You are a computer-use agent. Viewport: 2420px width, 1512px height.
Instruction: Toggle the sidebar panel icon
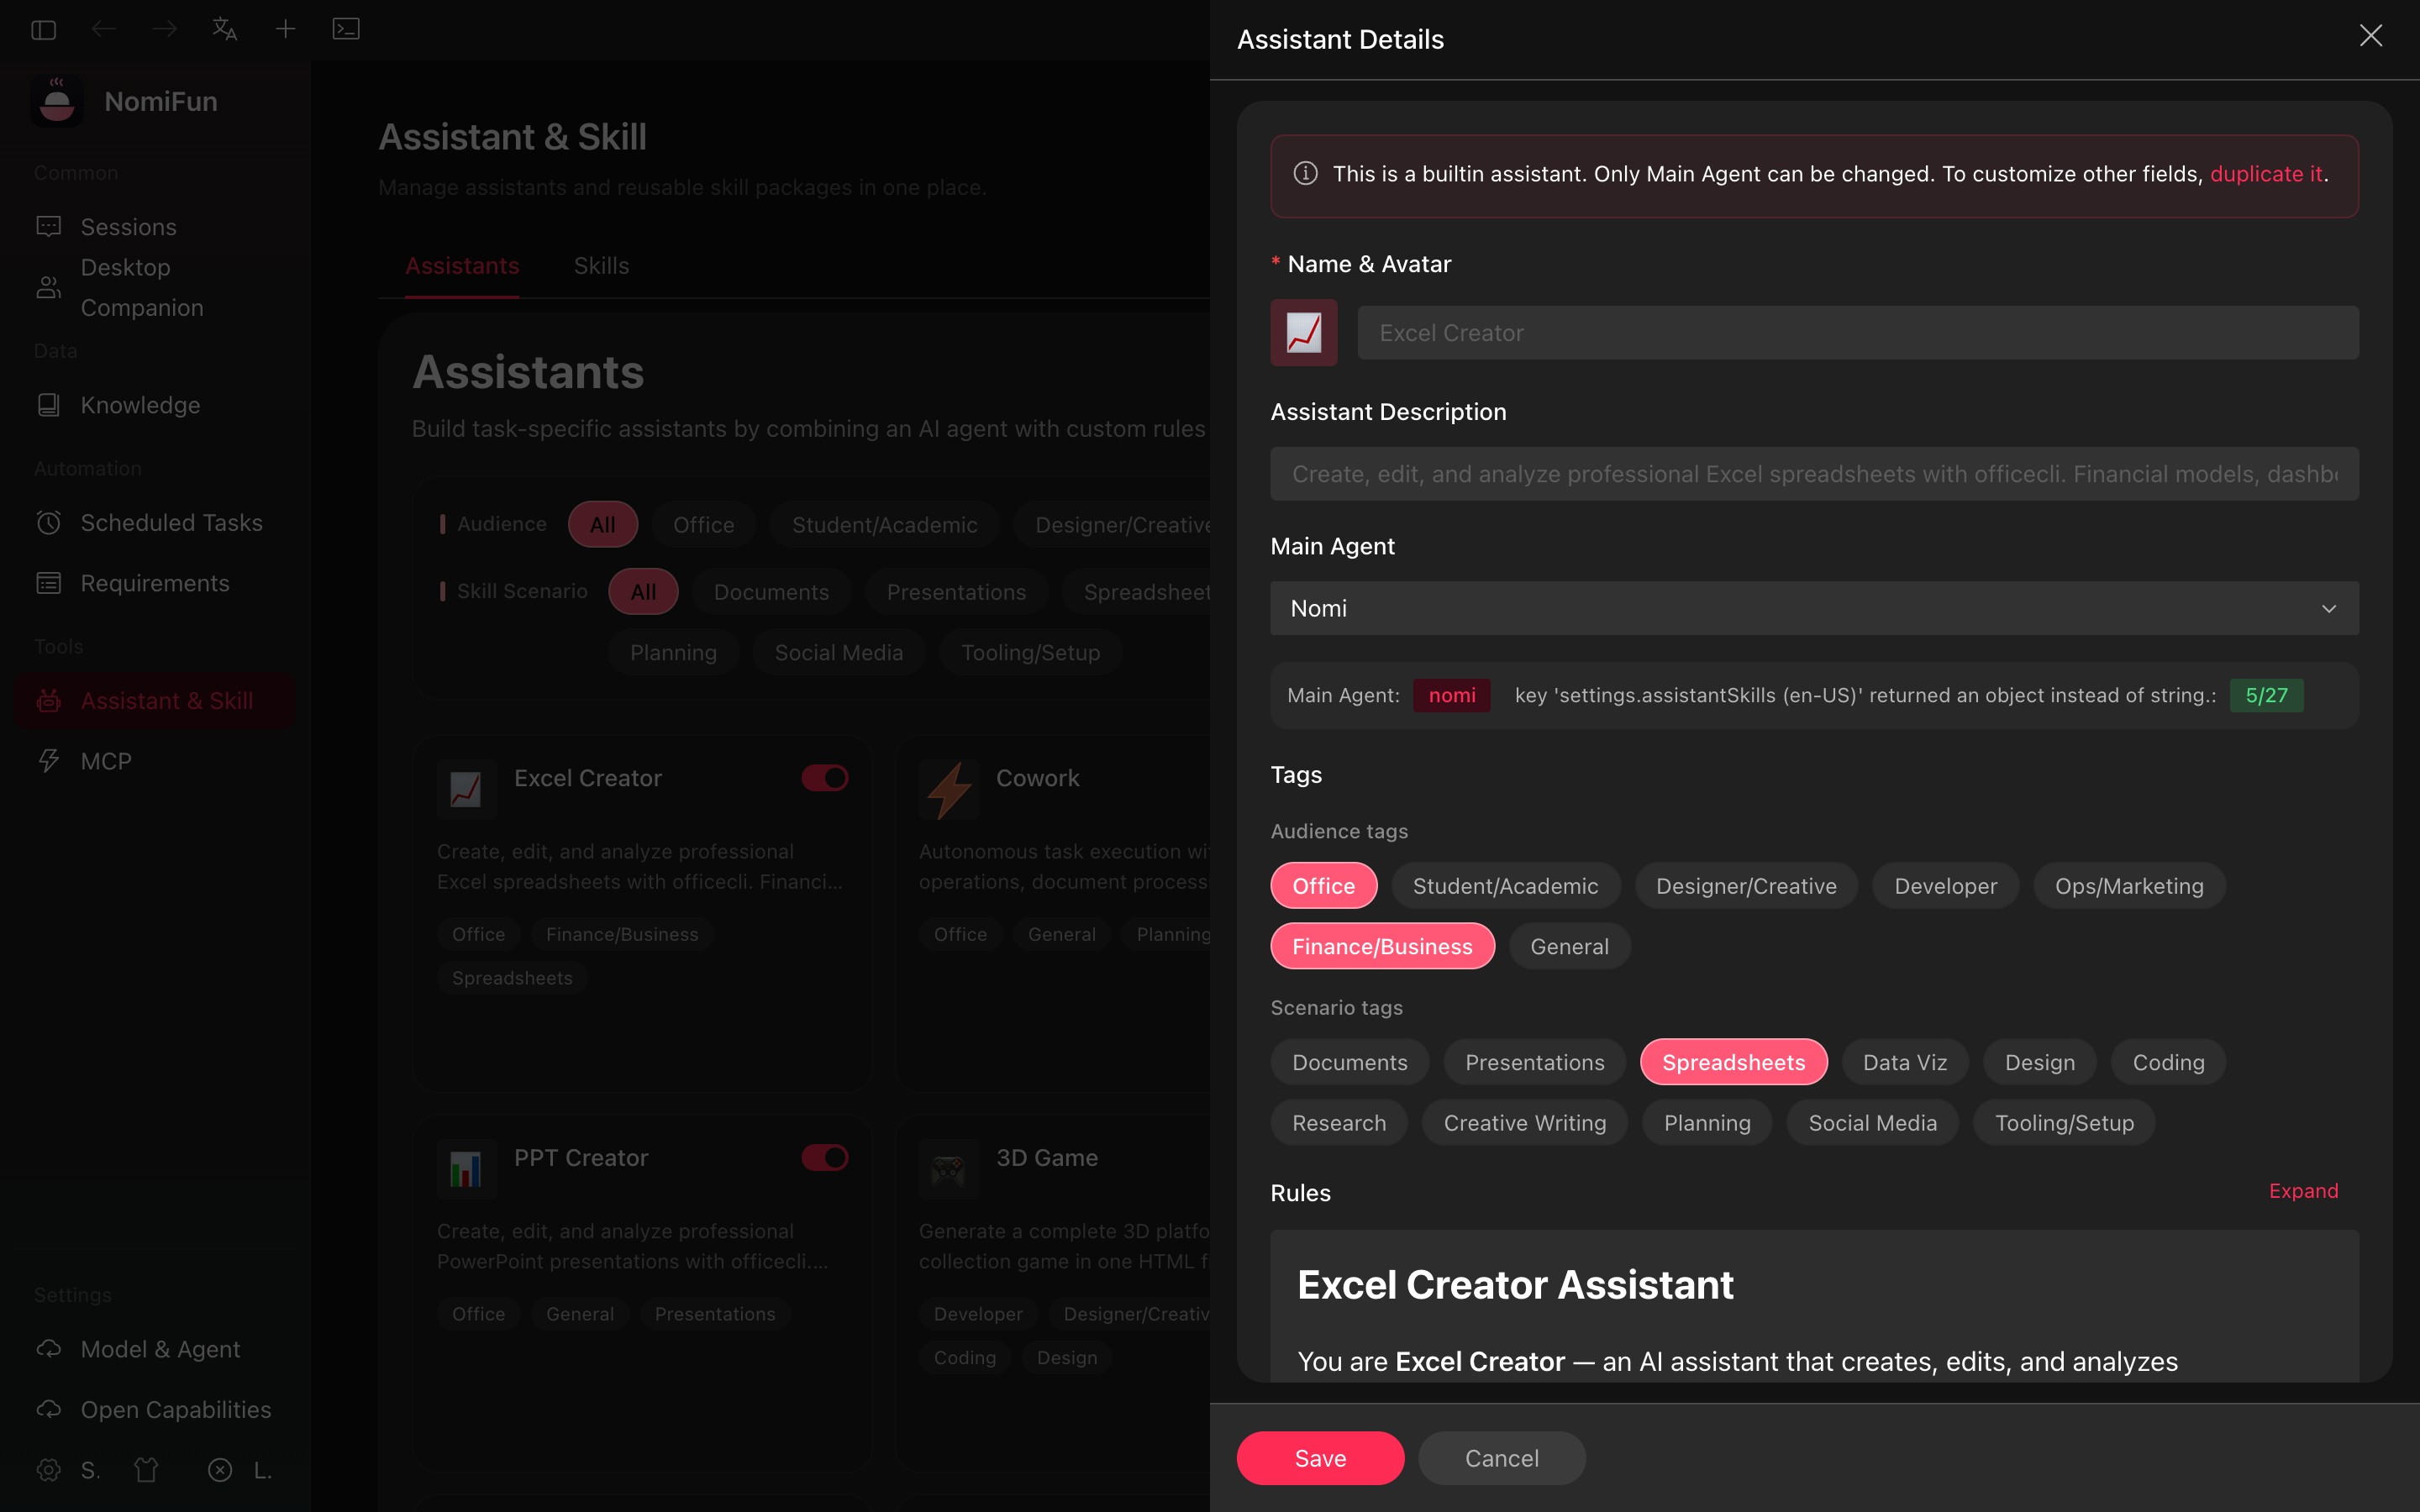tap(44, 30)
